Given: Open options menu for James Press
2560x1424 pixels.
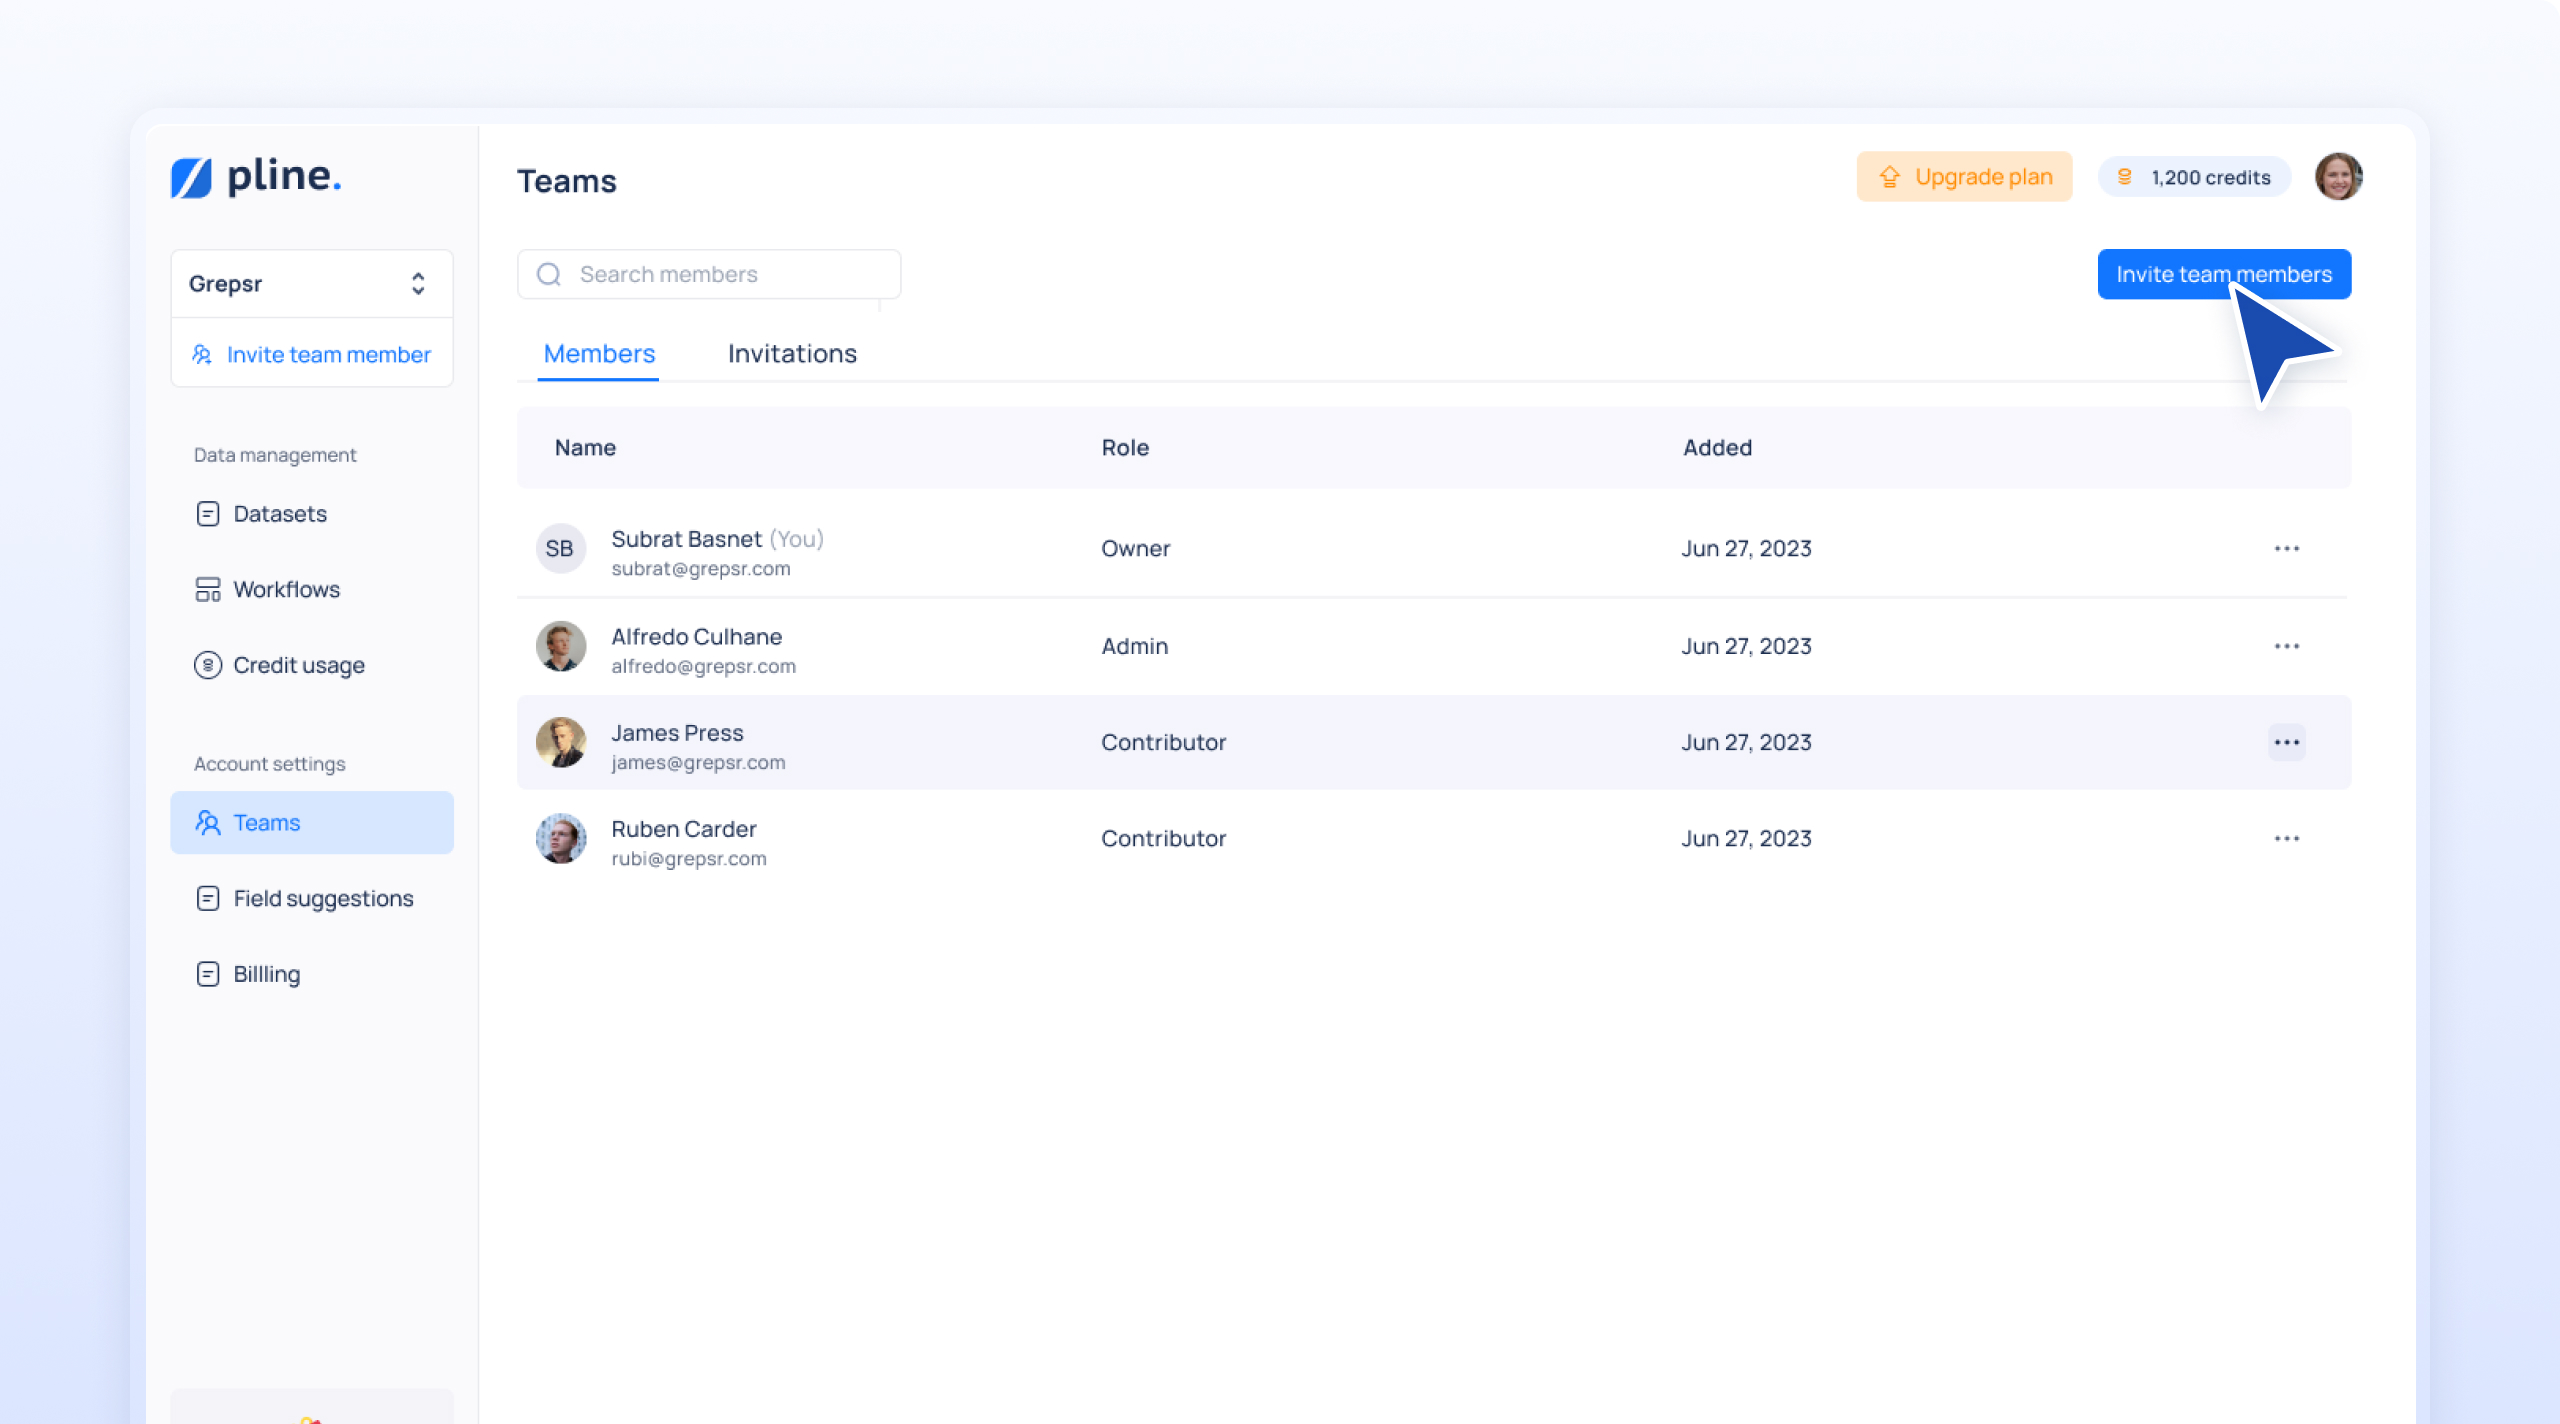Looking at the screenshot, I should tap(2288, 742).
